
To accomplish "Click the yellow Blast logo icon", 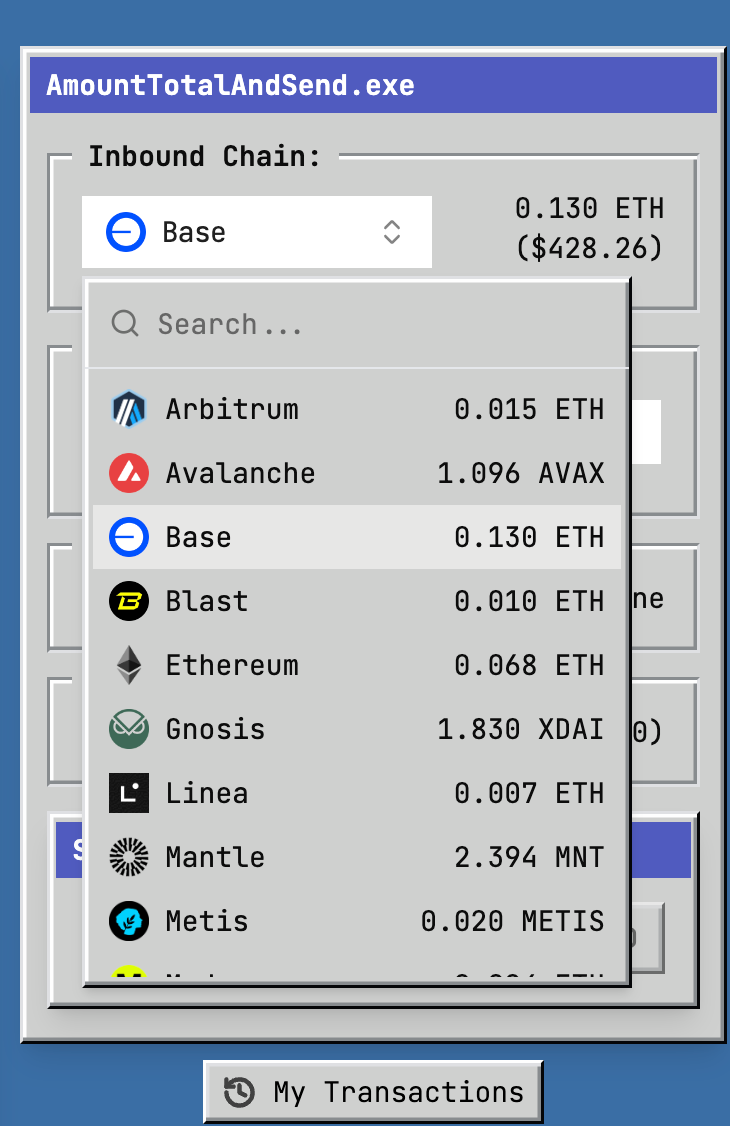I will tap(129, 601).
